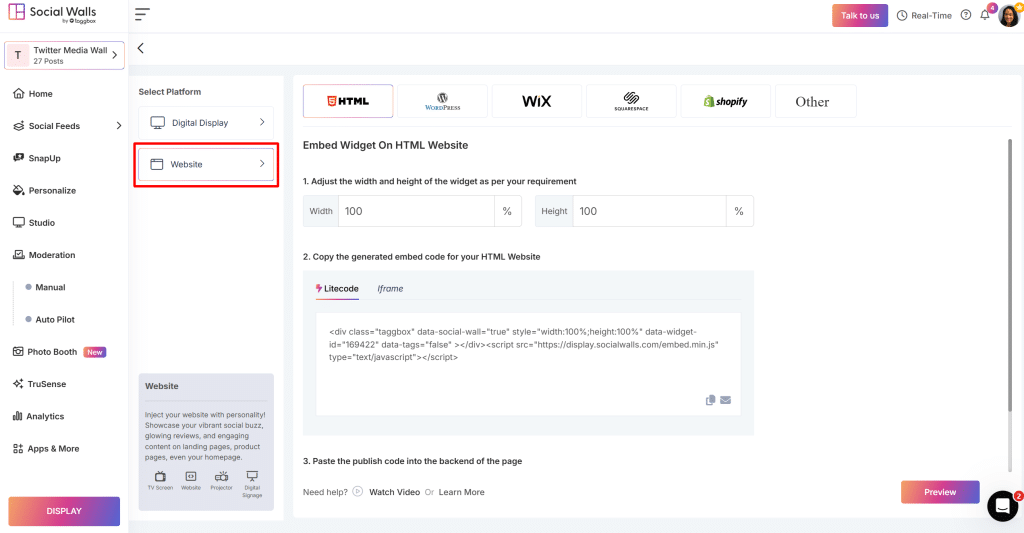
Task: Click the Talk to us button
Action: tap(859, 15)
